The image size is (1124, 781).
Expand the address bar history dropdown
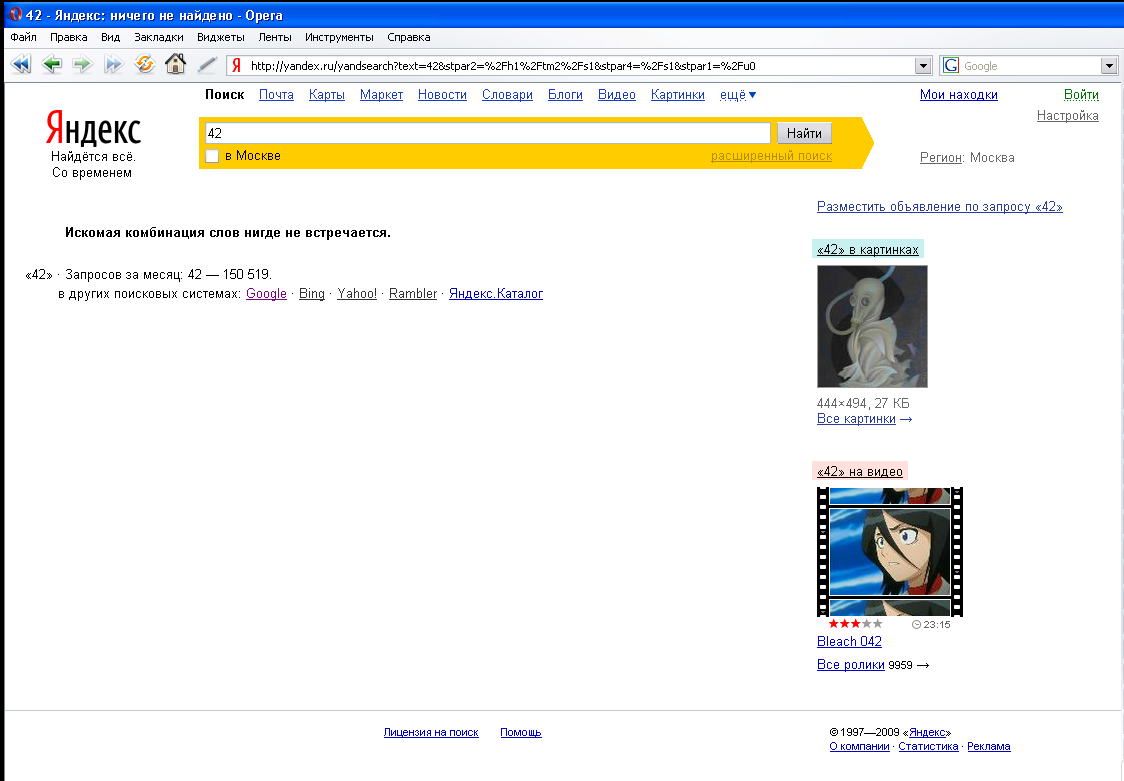(923, 66)
